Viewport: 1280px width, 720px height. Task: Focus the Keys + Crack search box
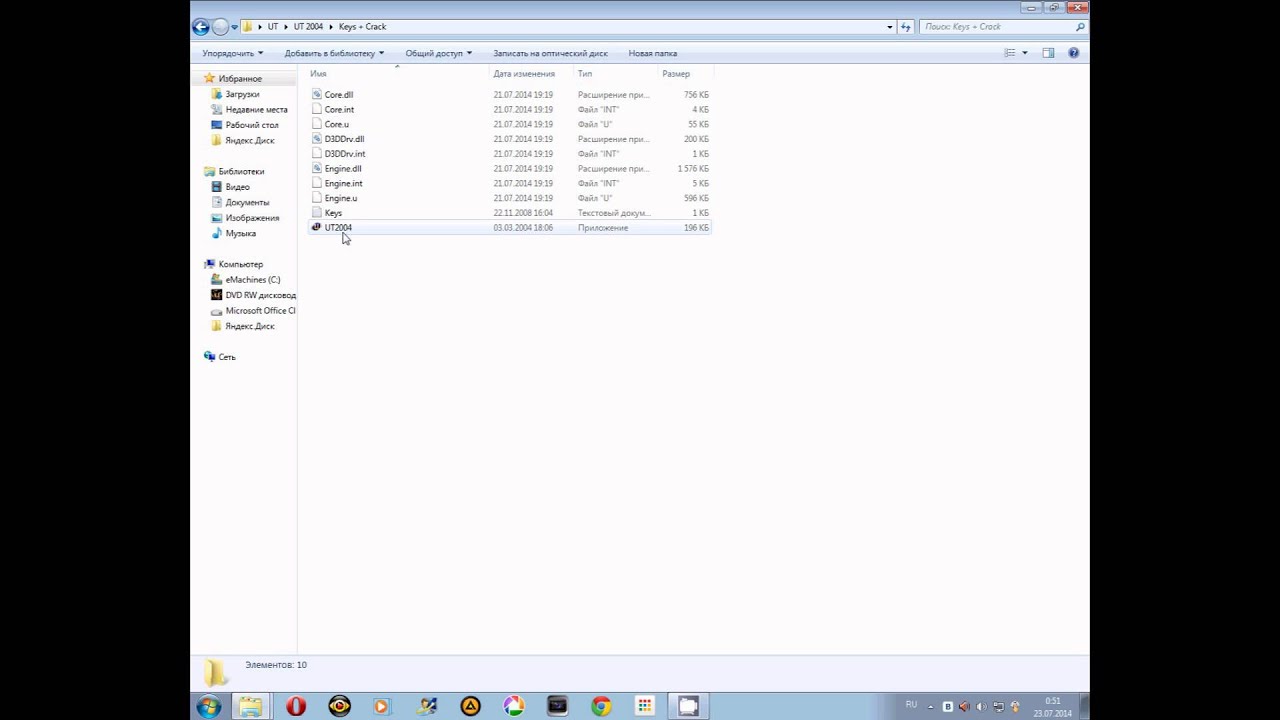1003,27
